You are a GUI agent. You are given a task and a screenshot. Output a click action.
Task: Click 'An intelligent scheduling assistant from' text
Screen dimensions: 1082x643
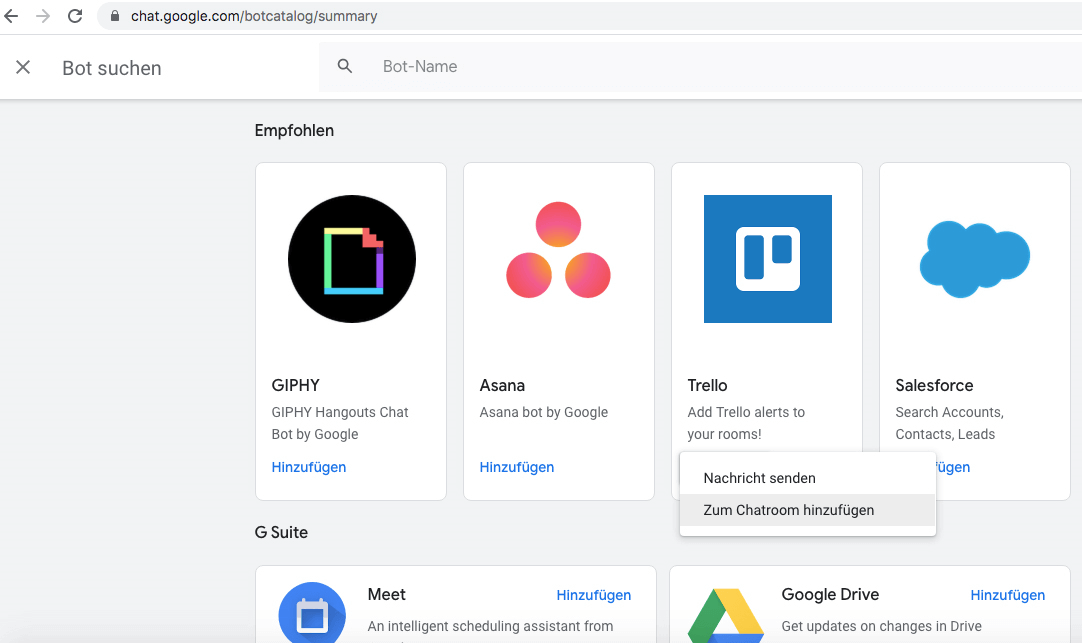(x=490, y=626)
